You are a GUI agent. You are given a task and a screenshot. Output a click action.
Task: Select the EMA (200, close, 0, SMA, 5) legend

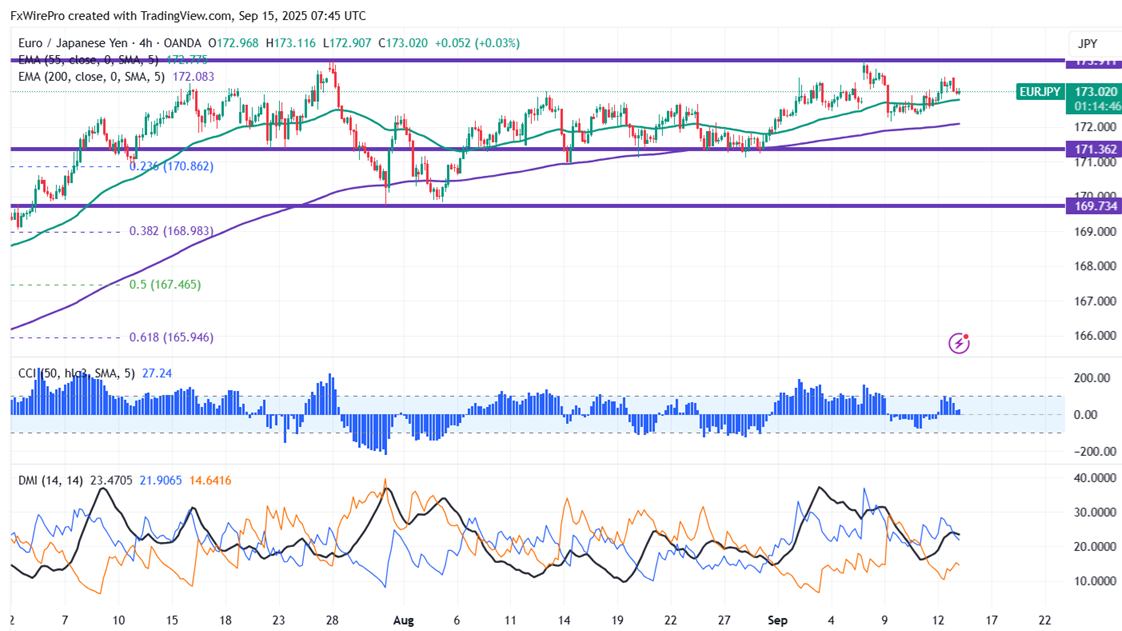(92, 77)
